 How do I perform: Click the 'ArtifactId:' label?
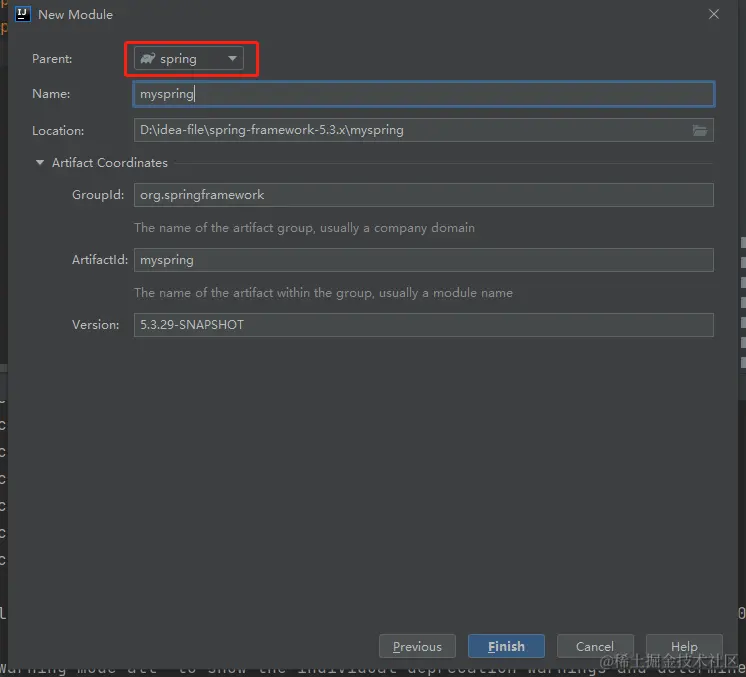(100, 260)
